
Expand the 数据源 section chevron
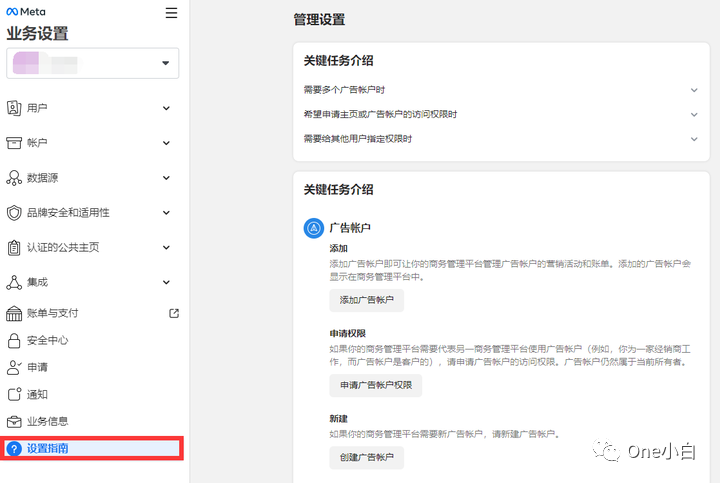(x=166, y=178)
